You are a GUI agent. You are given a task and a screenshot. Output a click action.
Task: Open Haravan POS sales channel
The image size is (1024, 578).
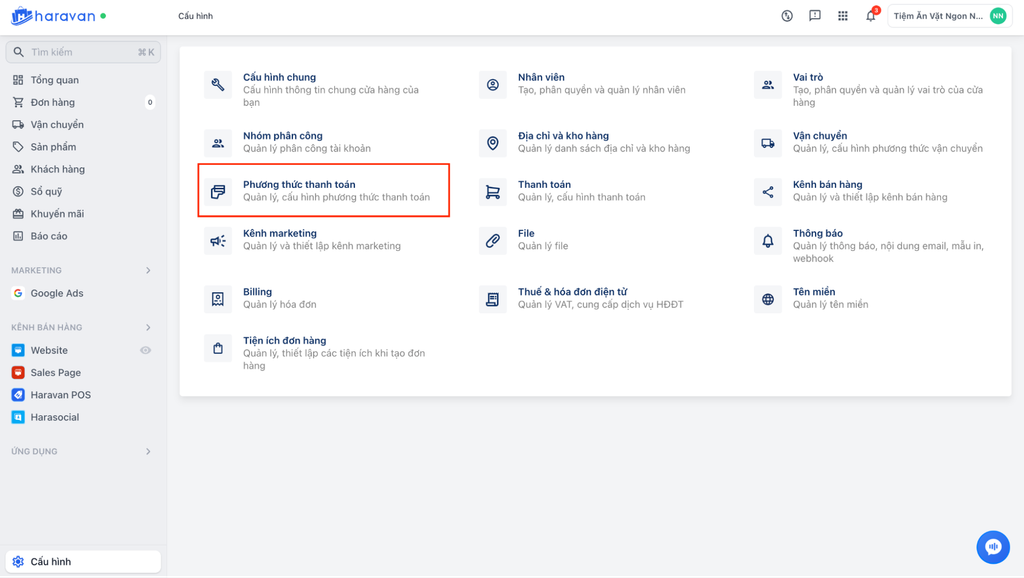coord(60,395)
